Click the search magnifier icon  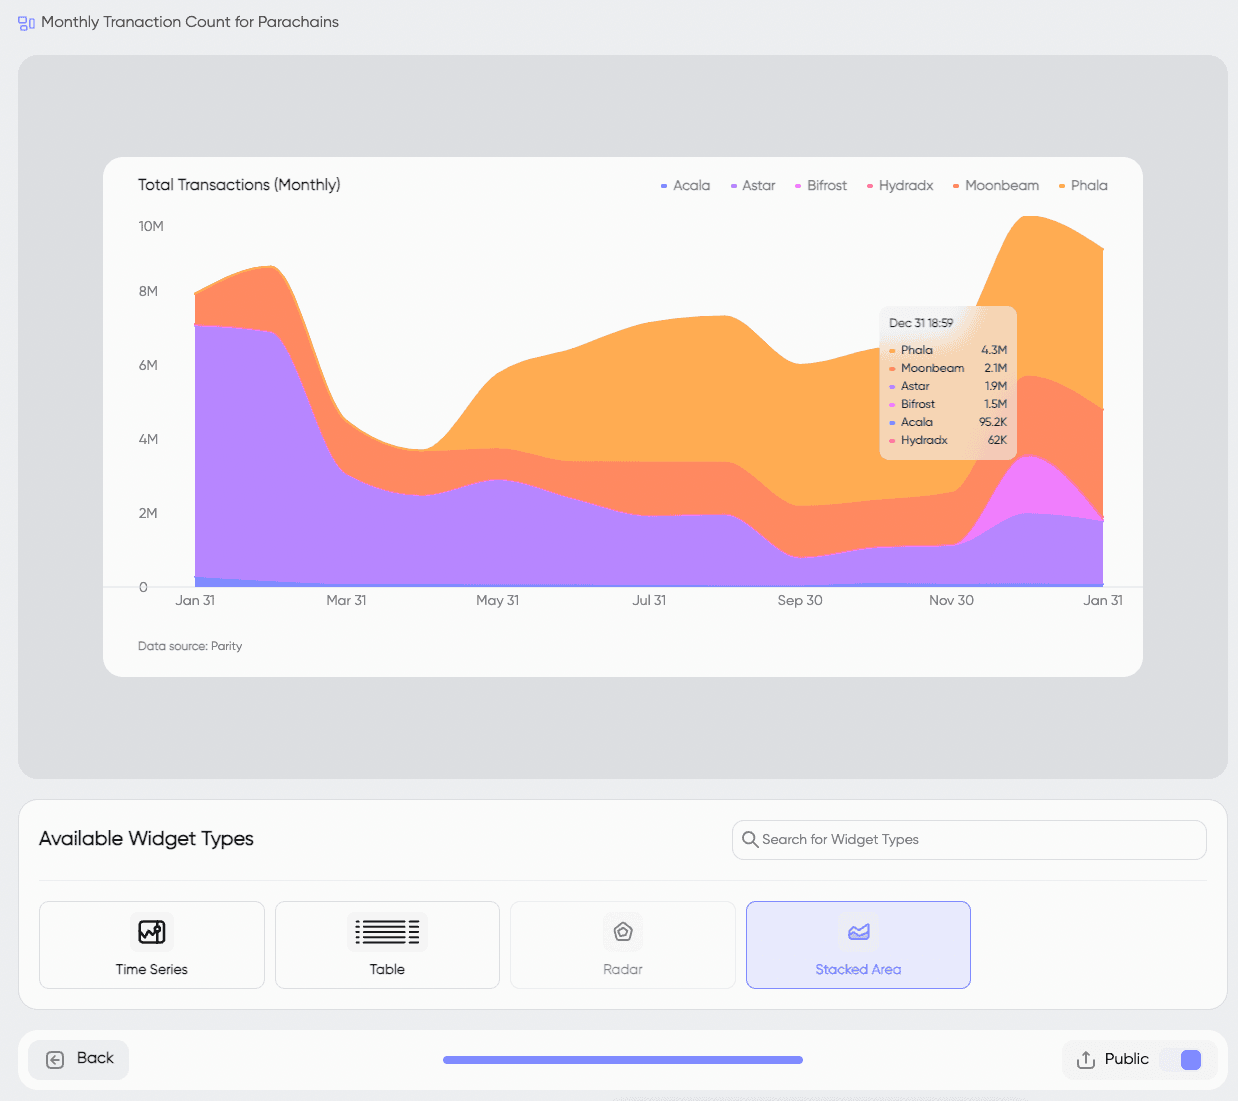750,840
